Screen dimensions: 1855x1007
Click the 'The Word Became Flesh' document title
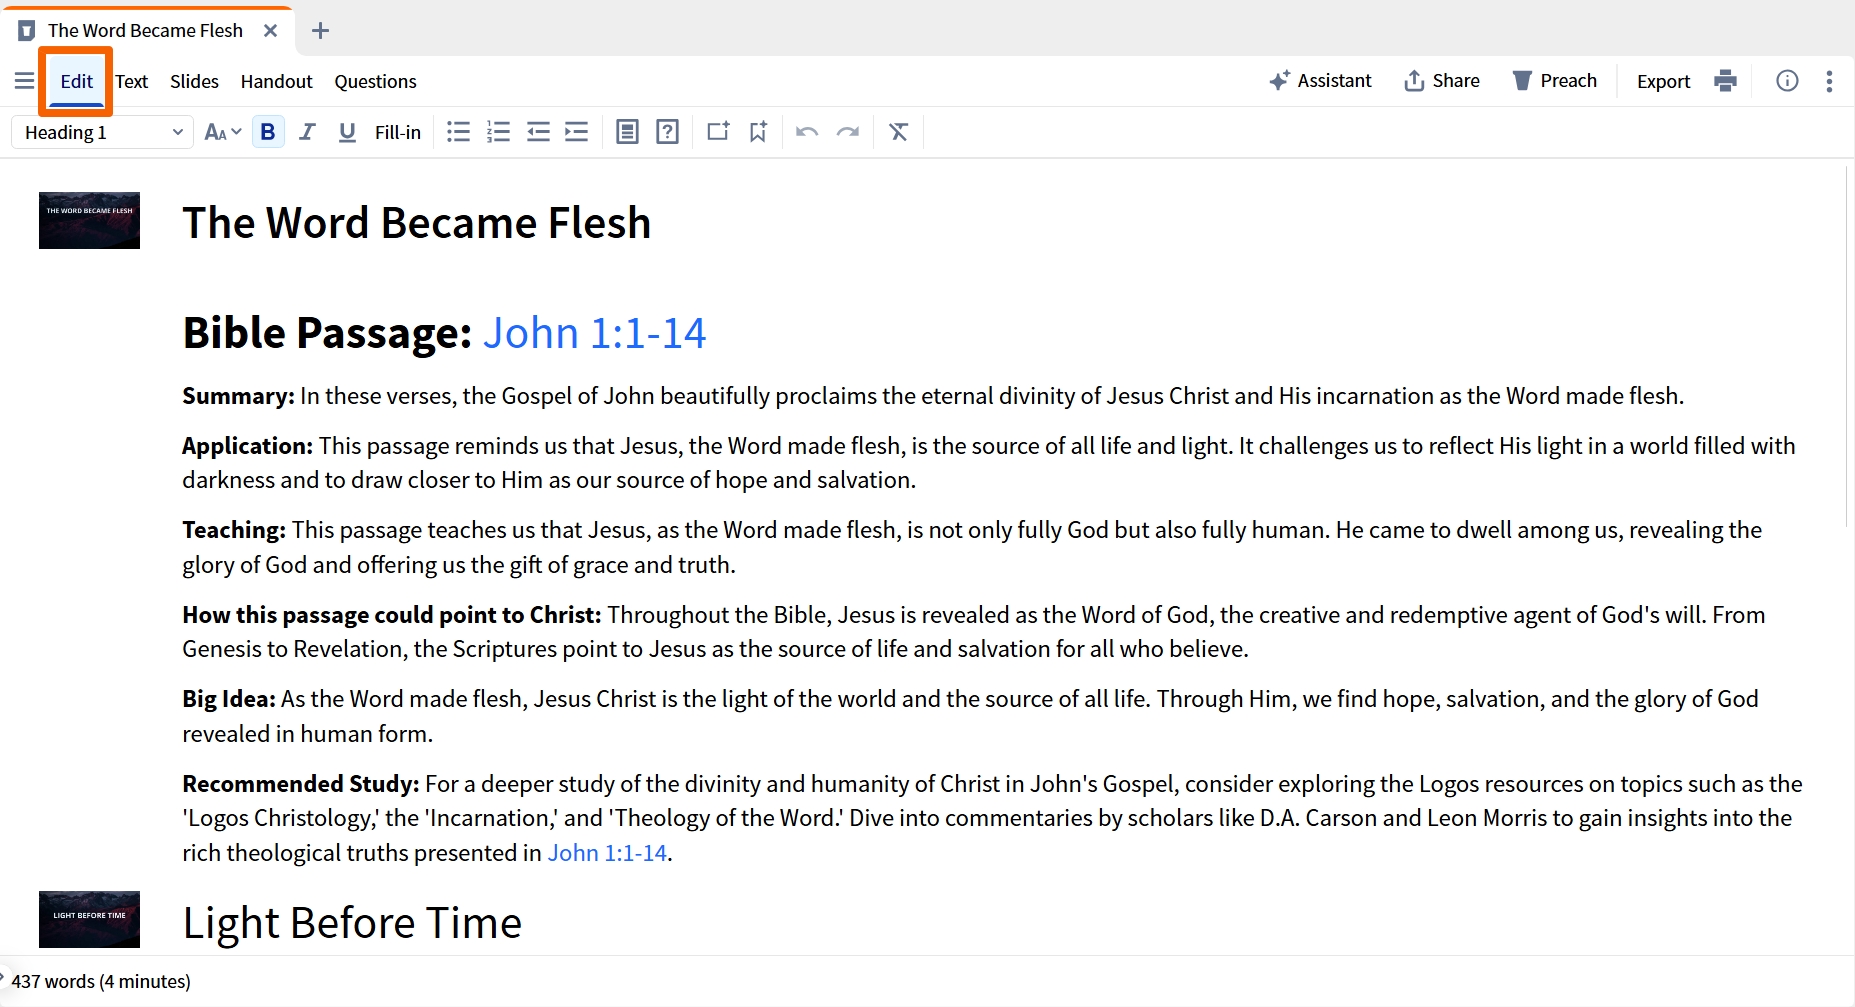[x=417, y=223]
